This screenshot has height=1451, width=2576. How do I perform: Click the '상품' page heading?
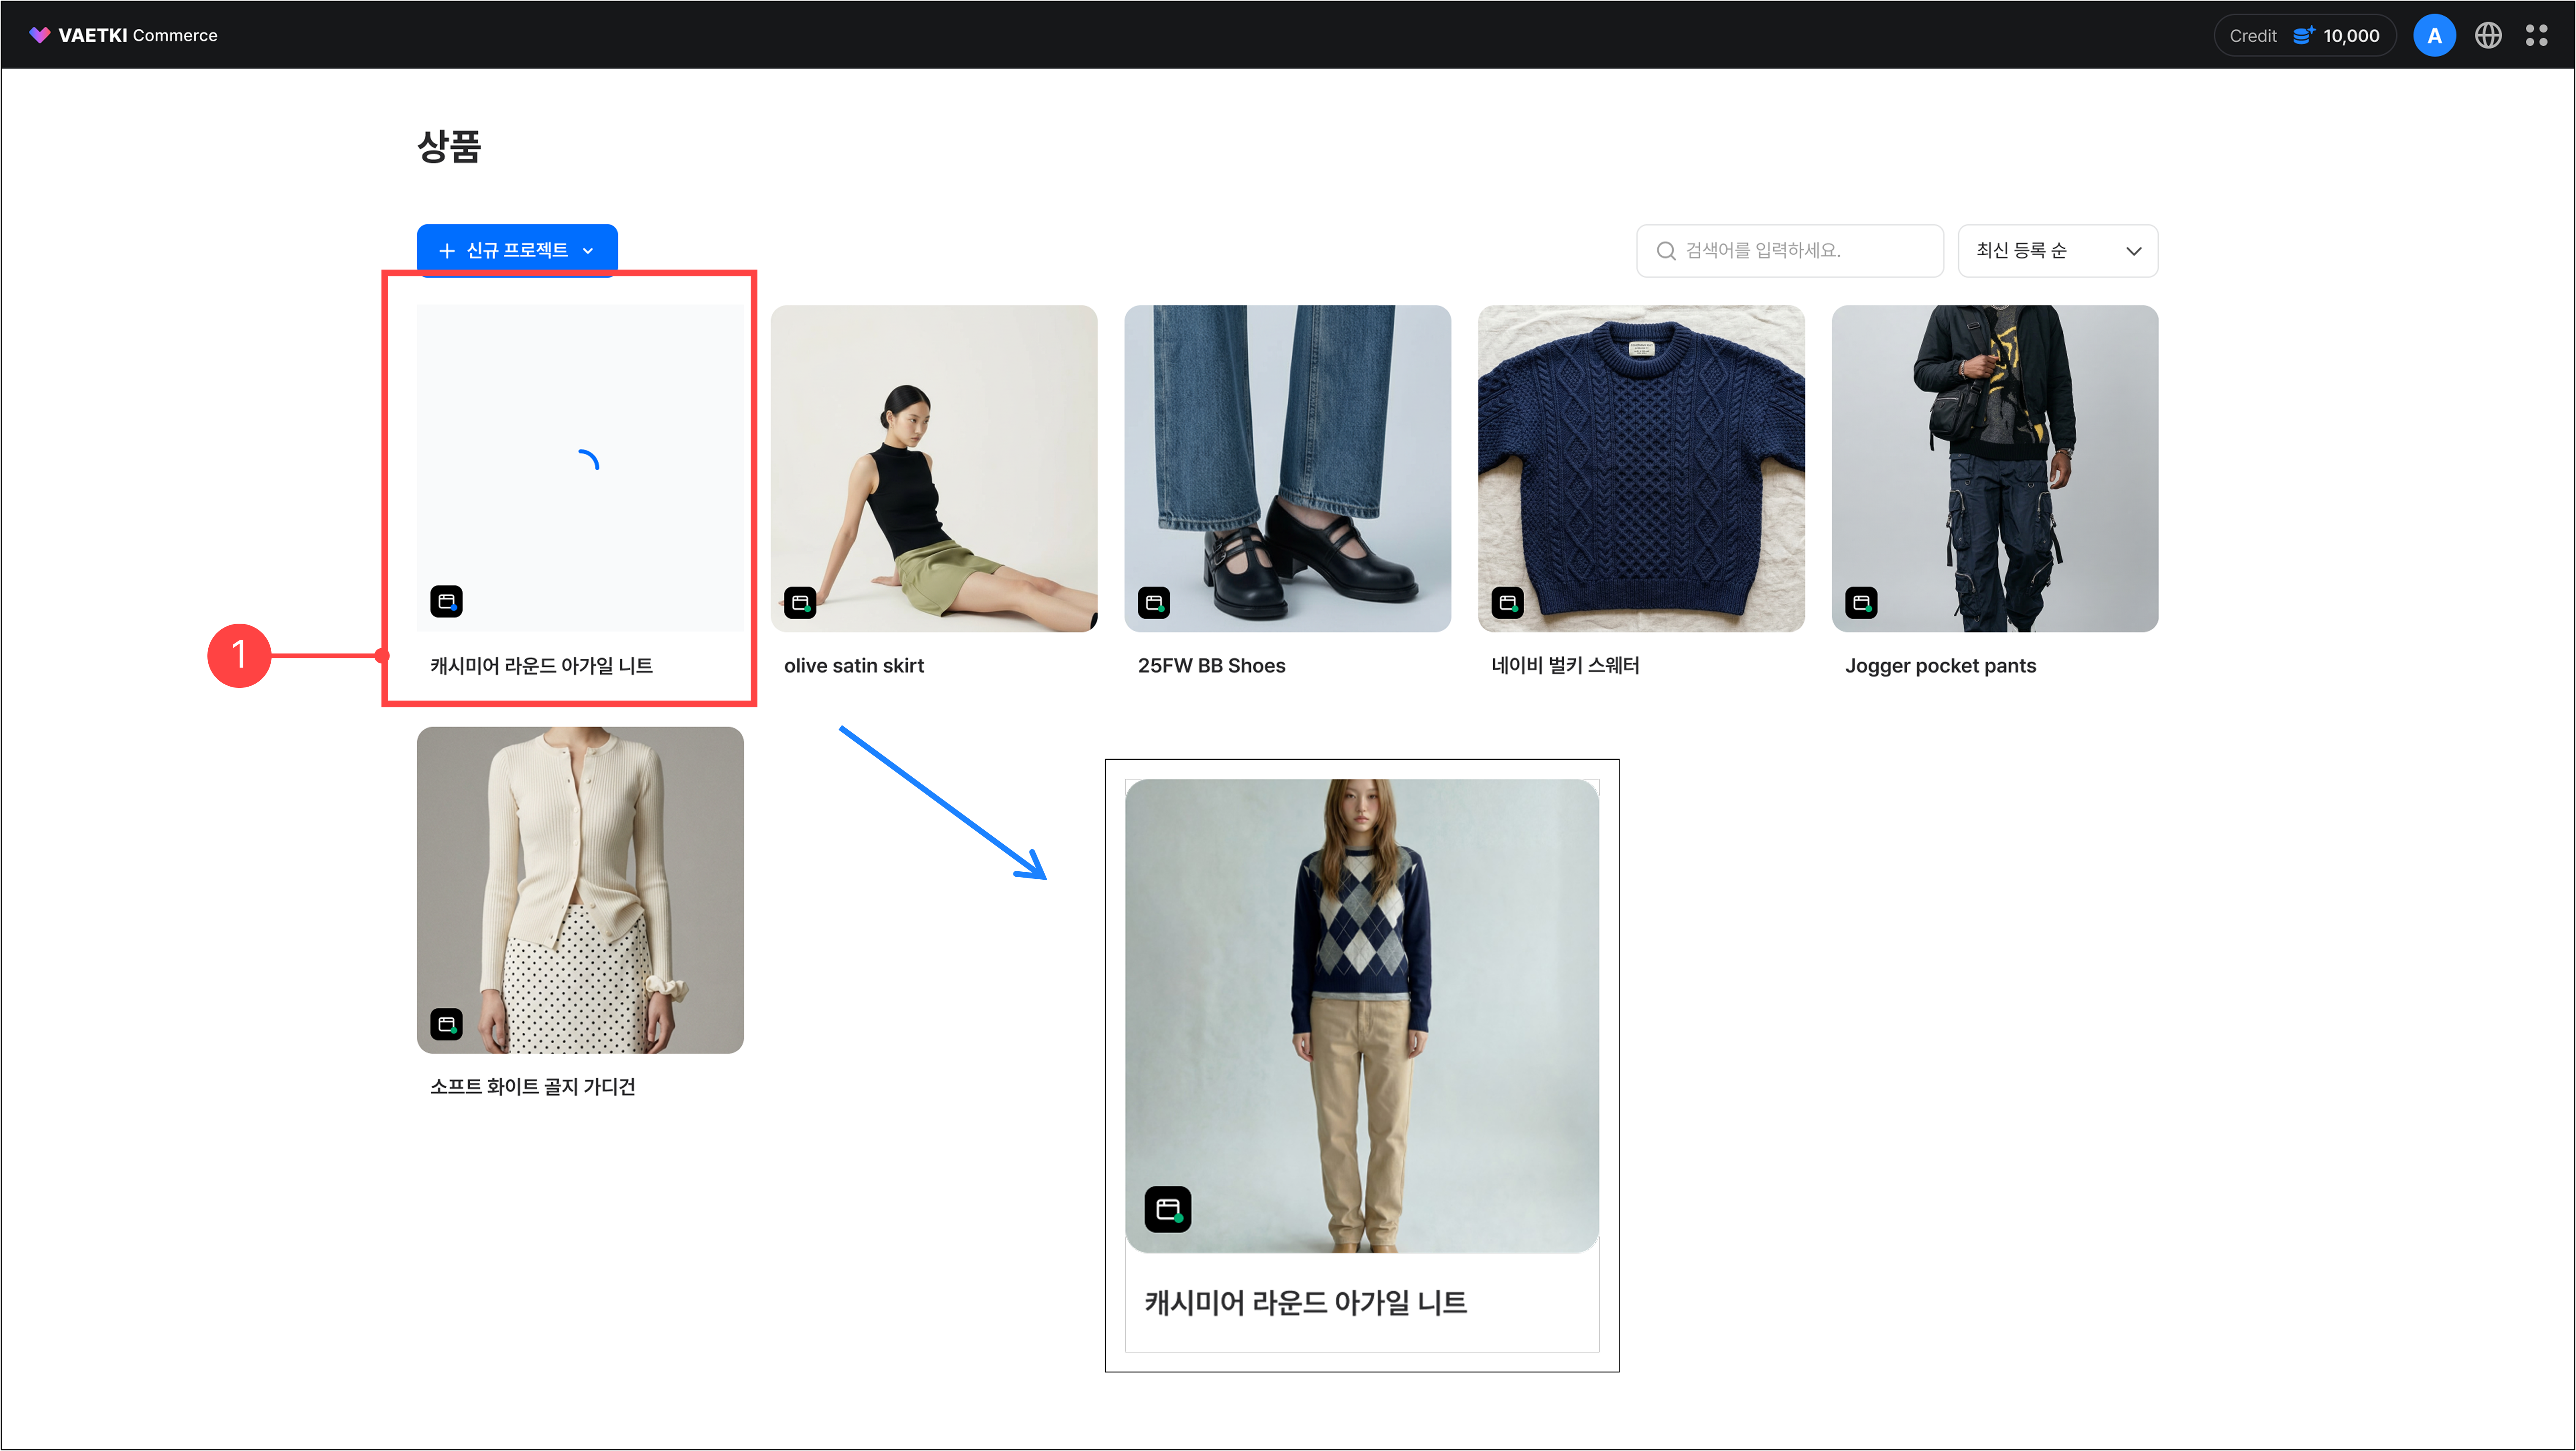pyautogui.click(x=449, y=147)
